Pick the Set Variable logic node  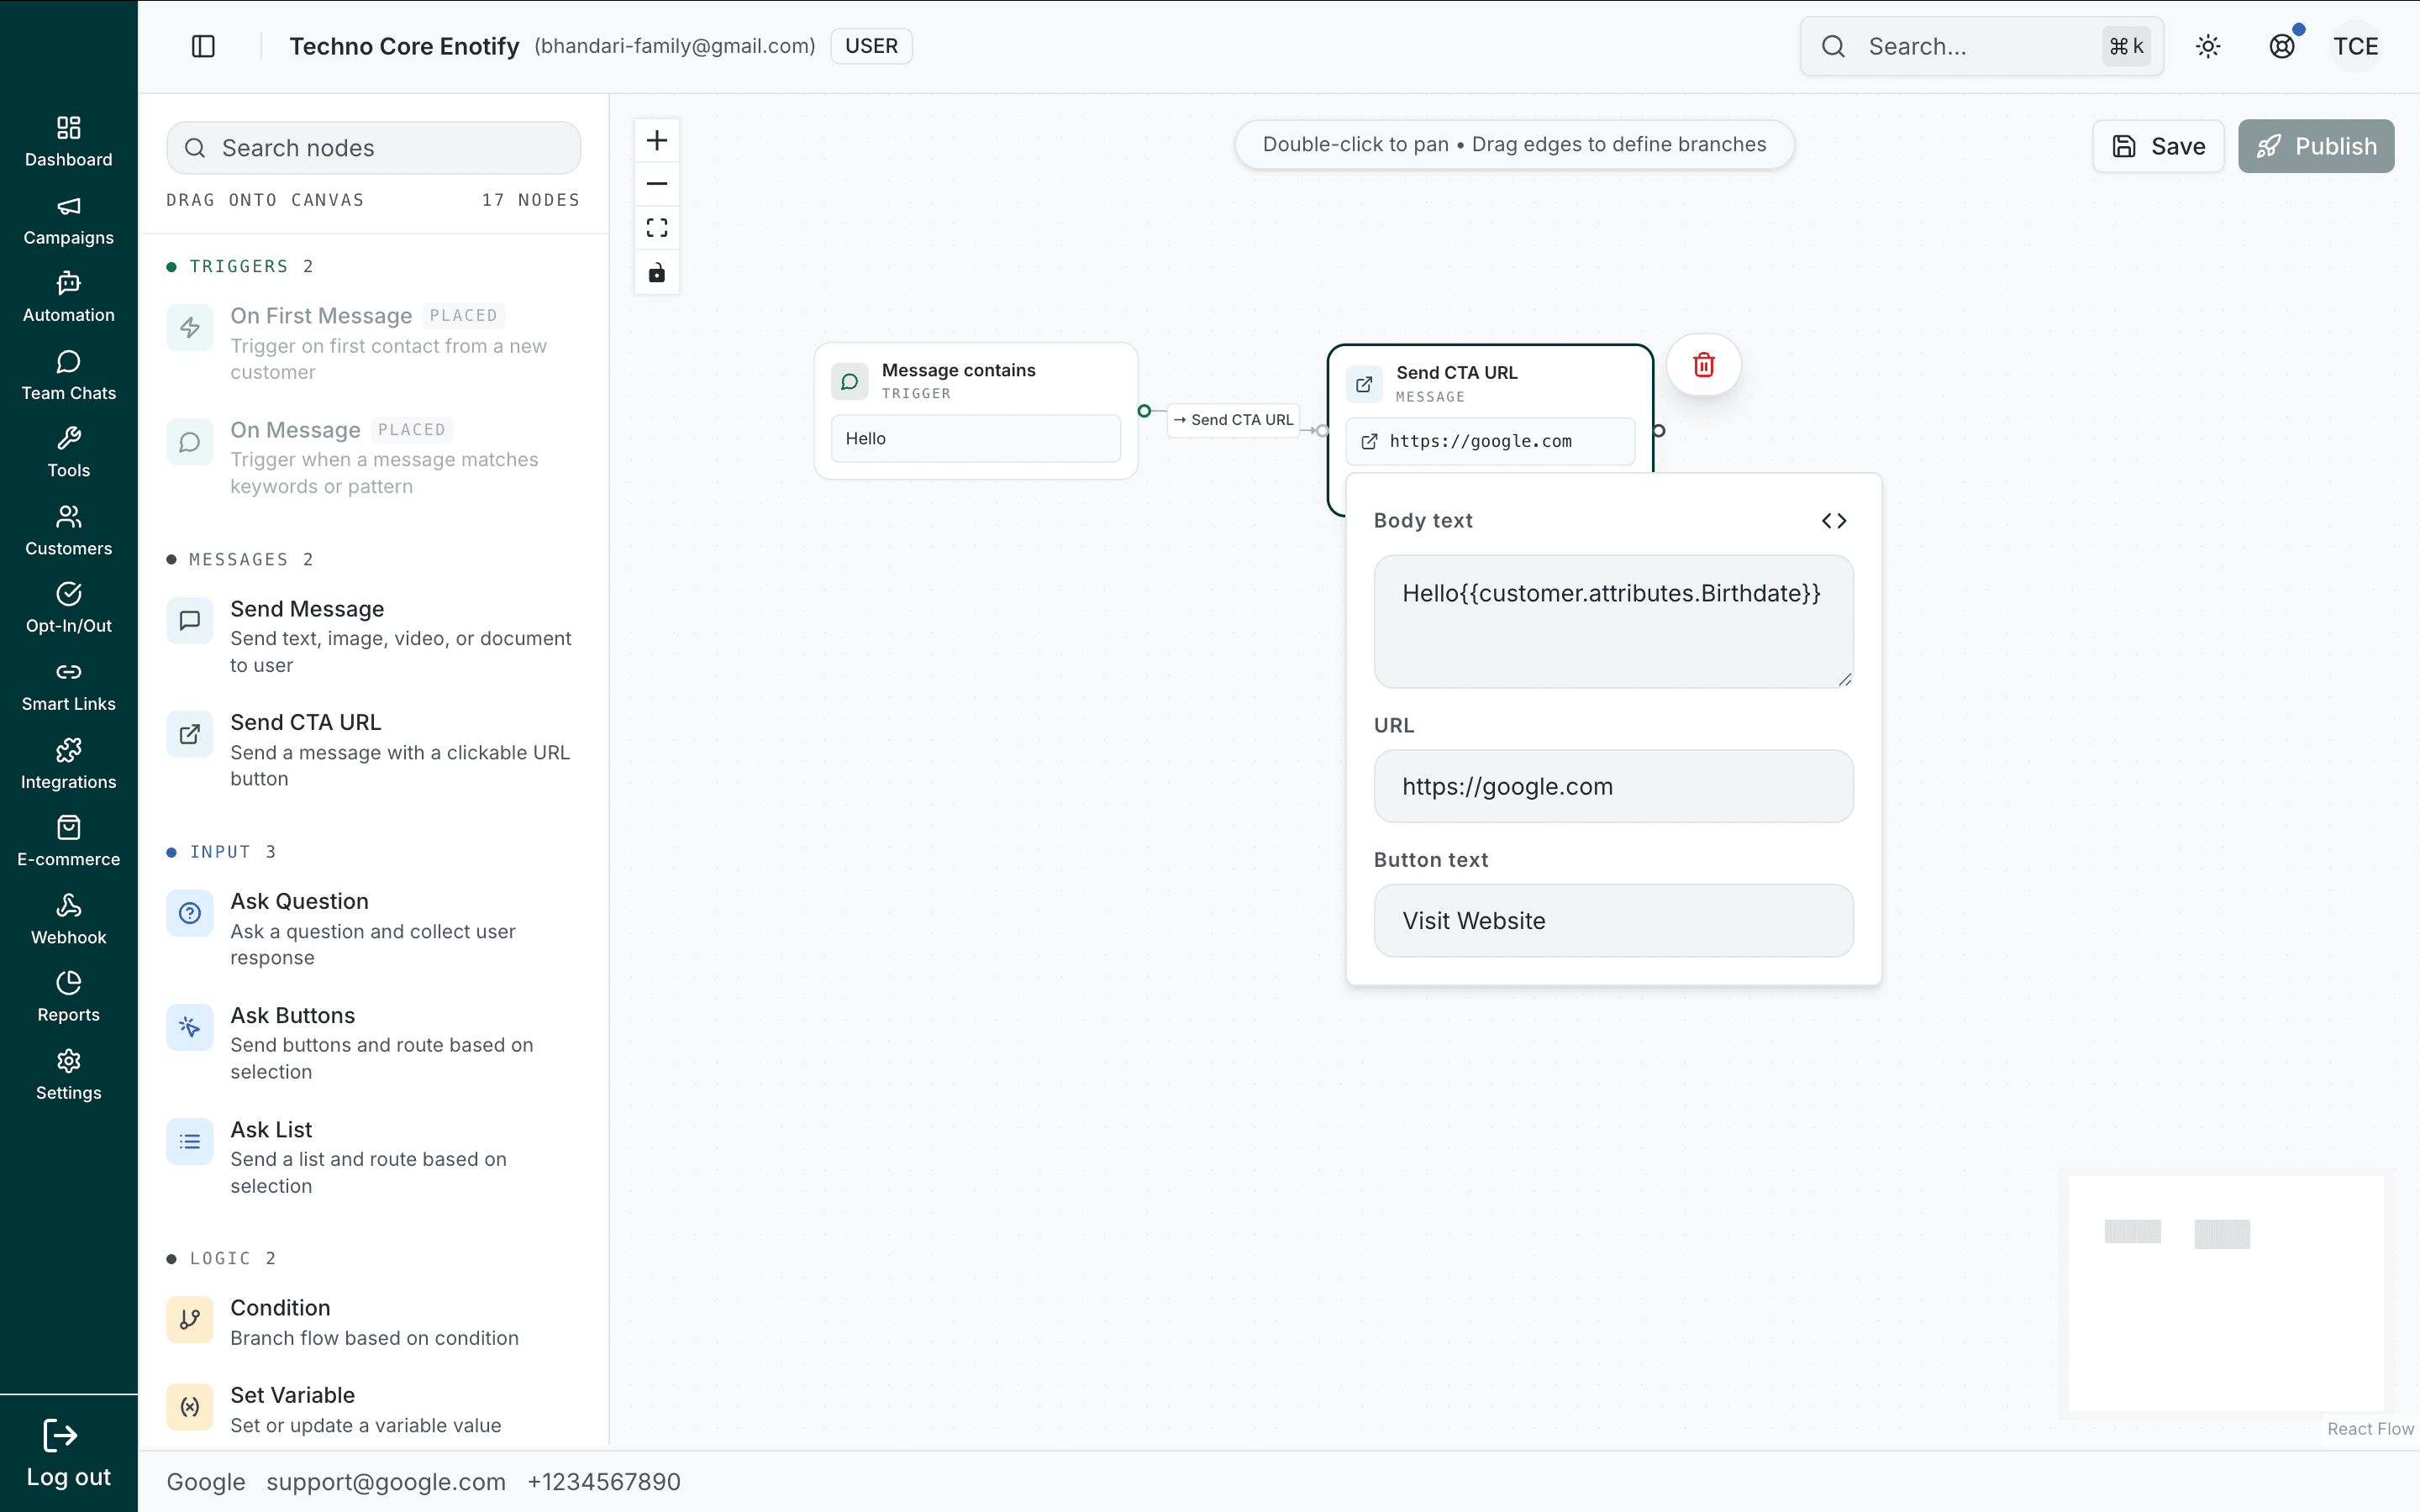[x=373, y=1409]
